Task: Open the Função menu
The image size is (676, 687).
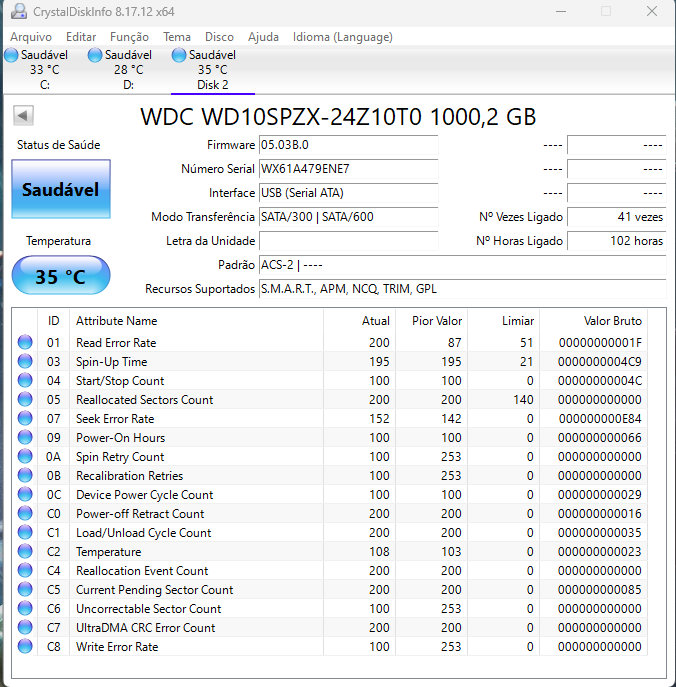Action: pos(129,37)
